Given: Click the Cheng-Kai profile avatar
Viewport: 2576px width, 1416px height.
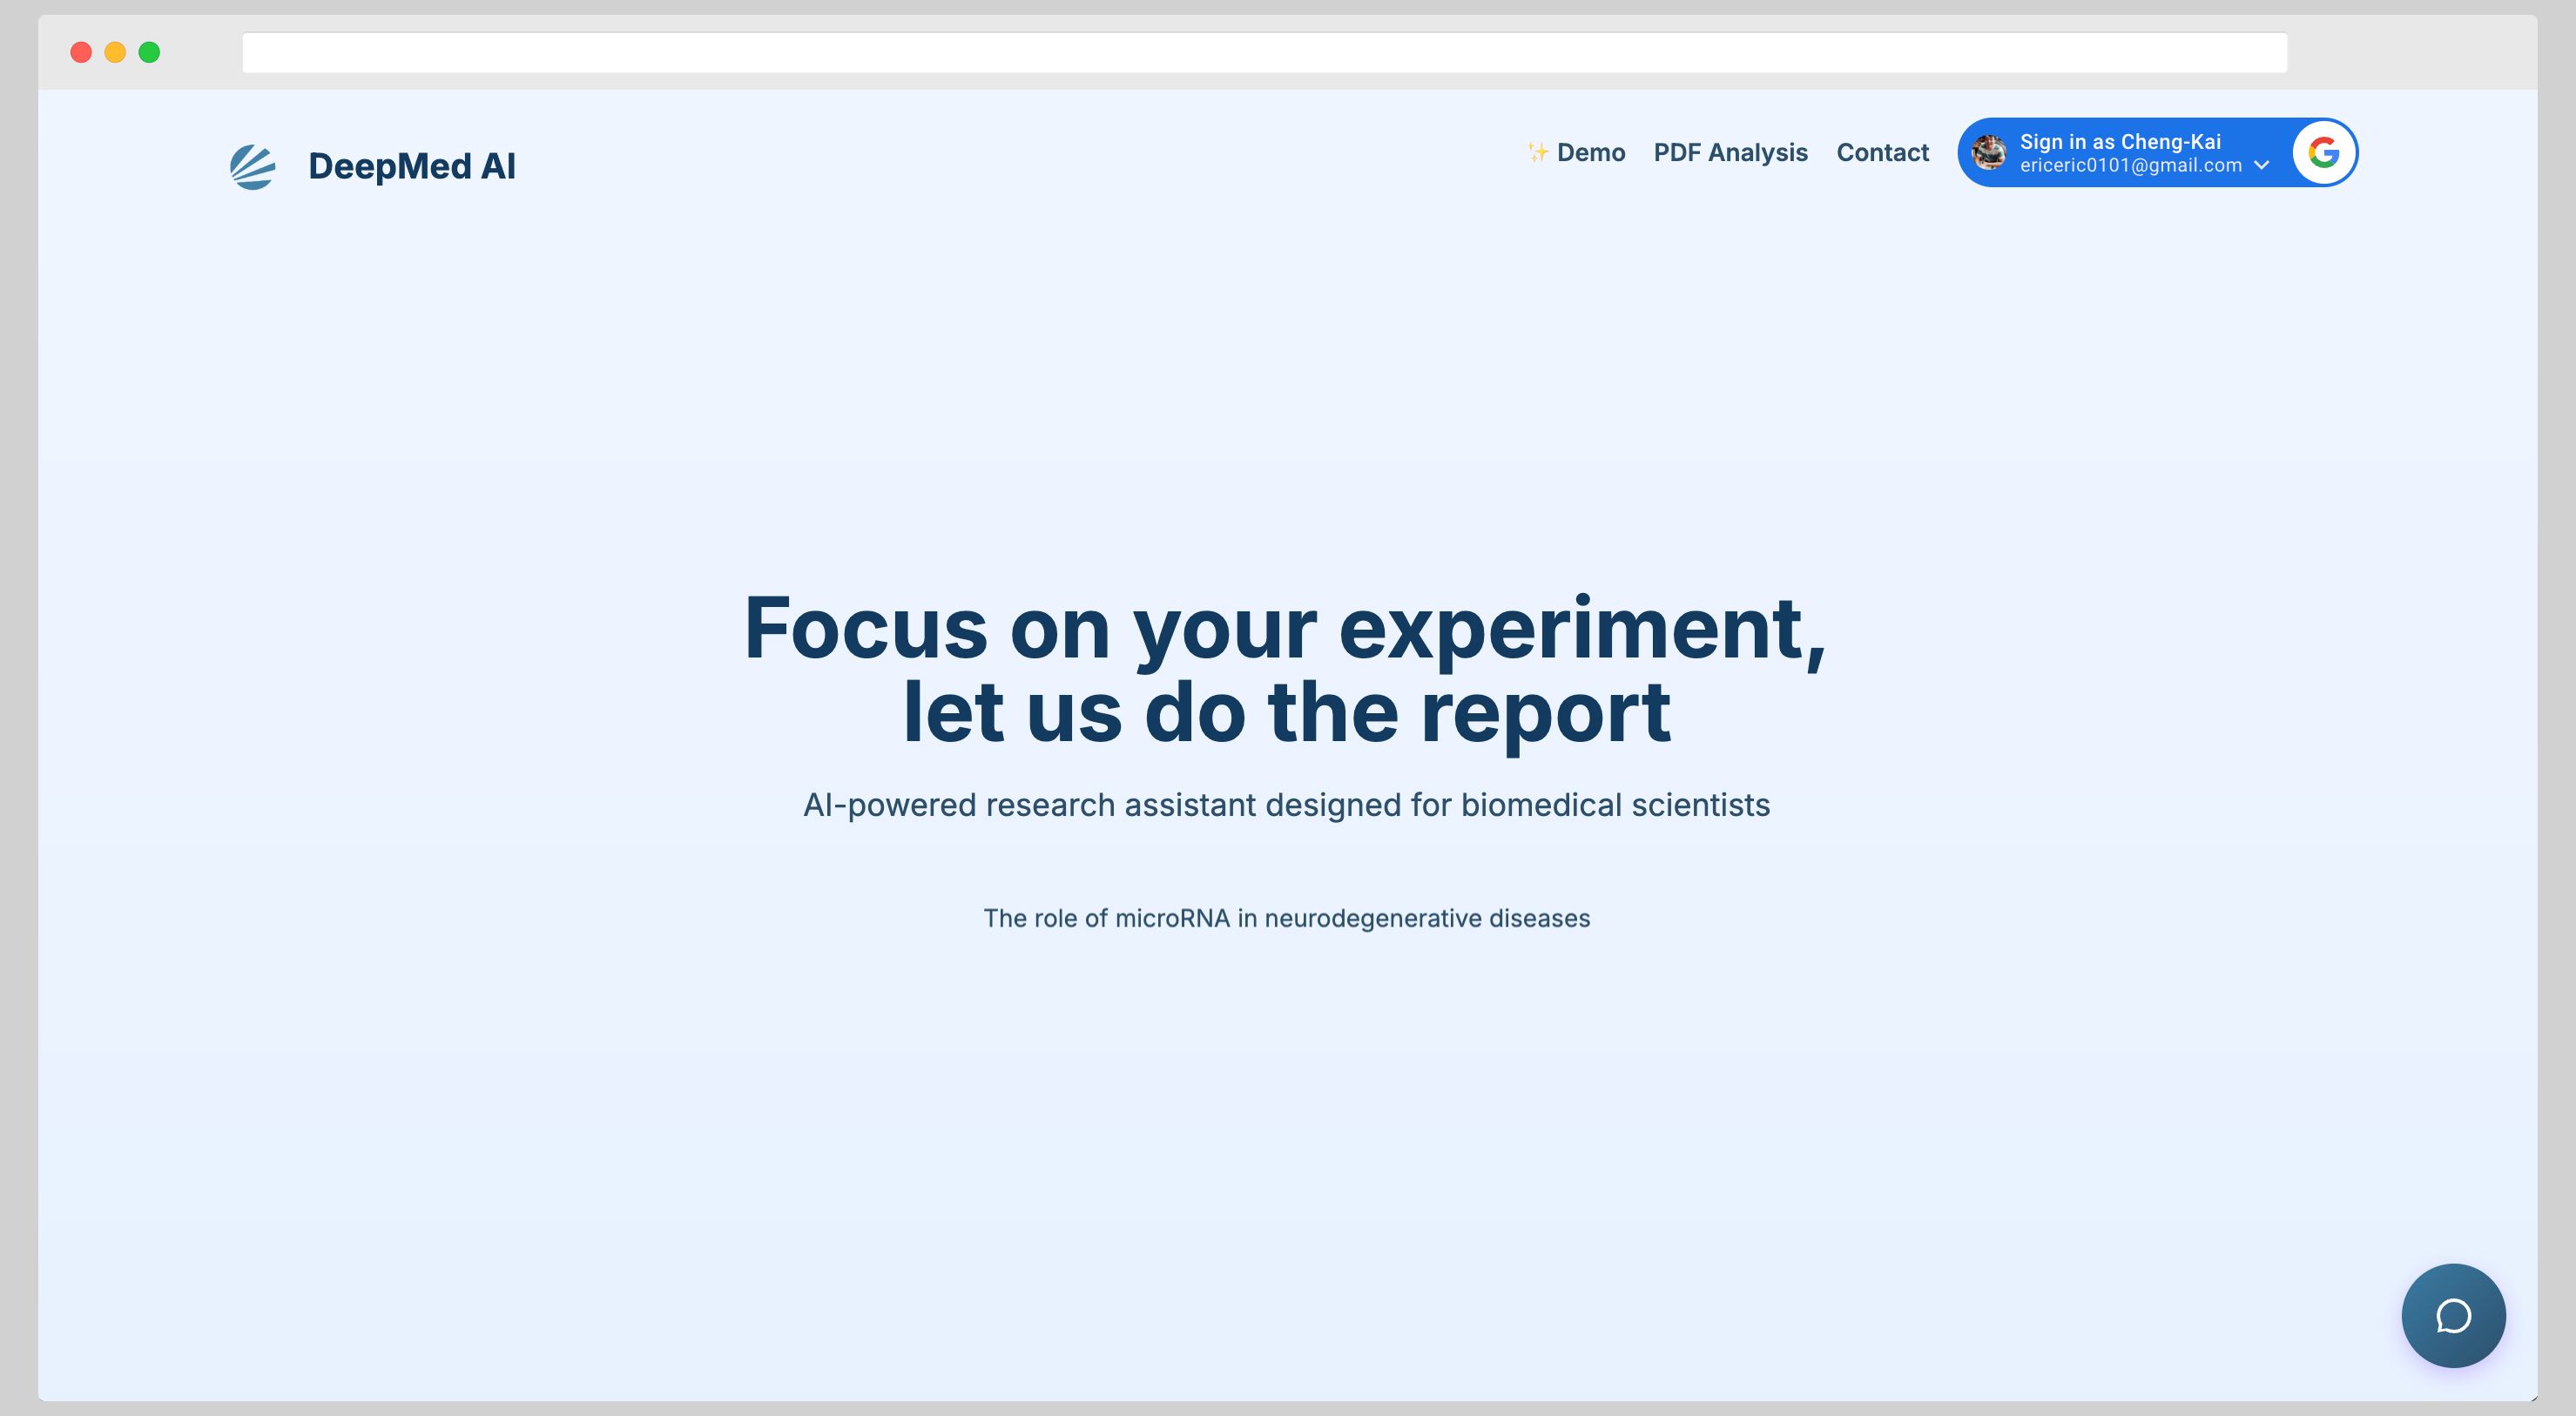Looking at the screenshot, I should point(1988,153).
